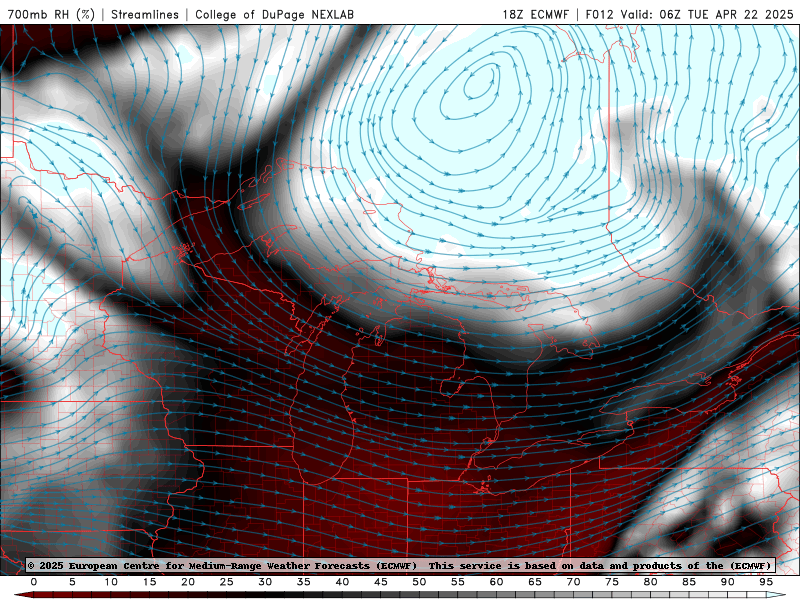Viewport: 800px width, 600px height.
Task: Click "Valid: 06Z TUE APR 22 2025" text
Action: [707, 14]
